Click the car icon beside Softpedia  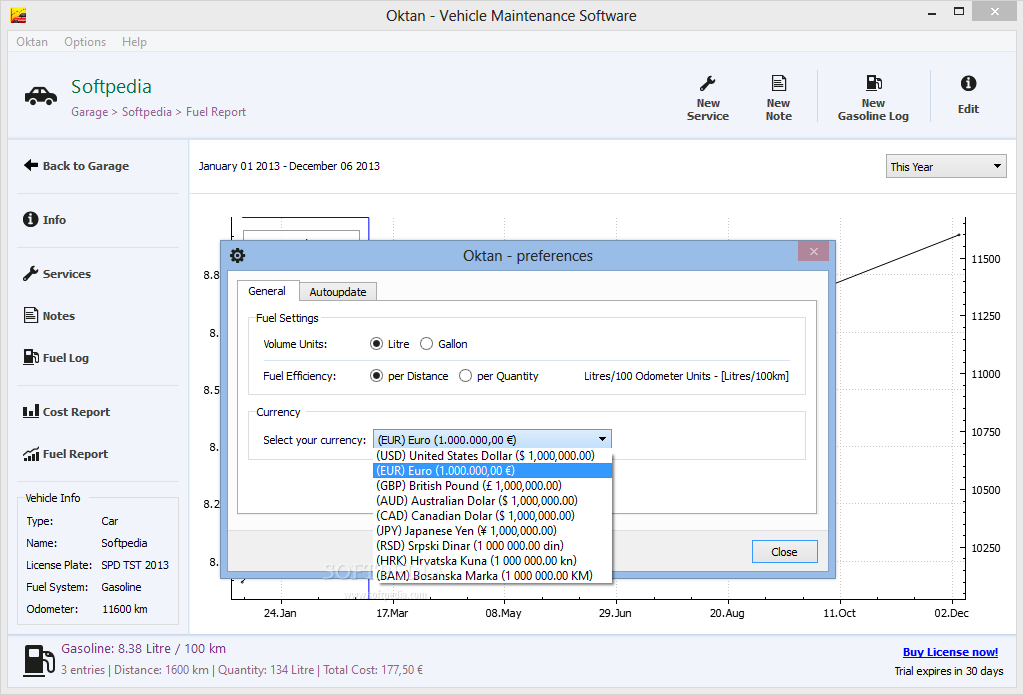click(40, 96)
